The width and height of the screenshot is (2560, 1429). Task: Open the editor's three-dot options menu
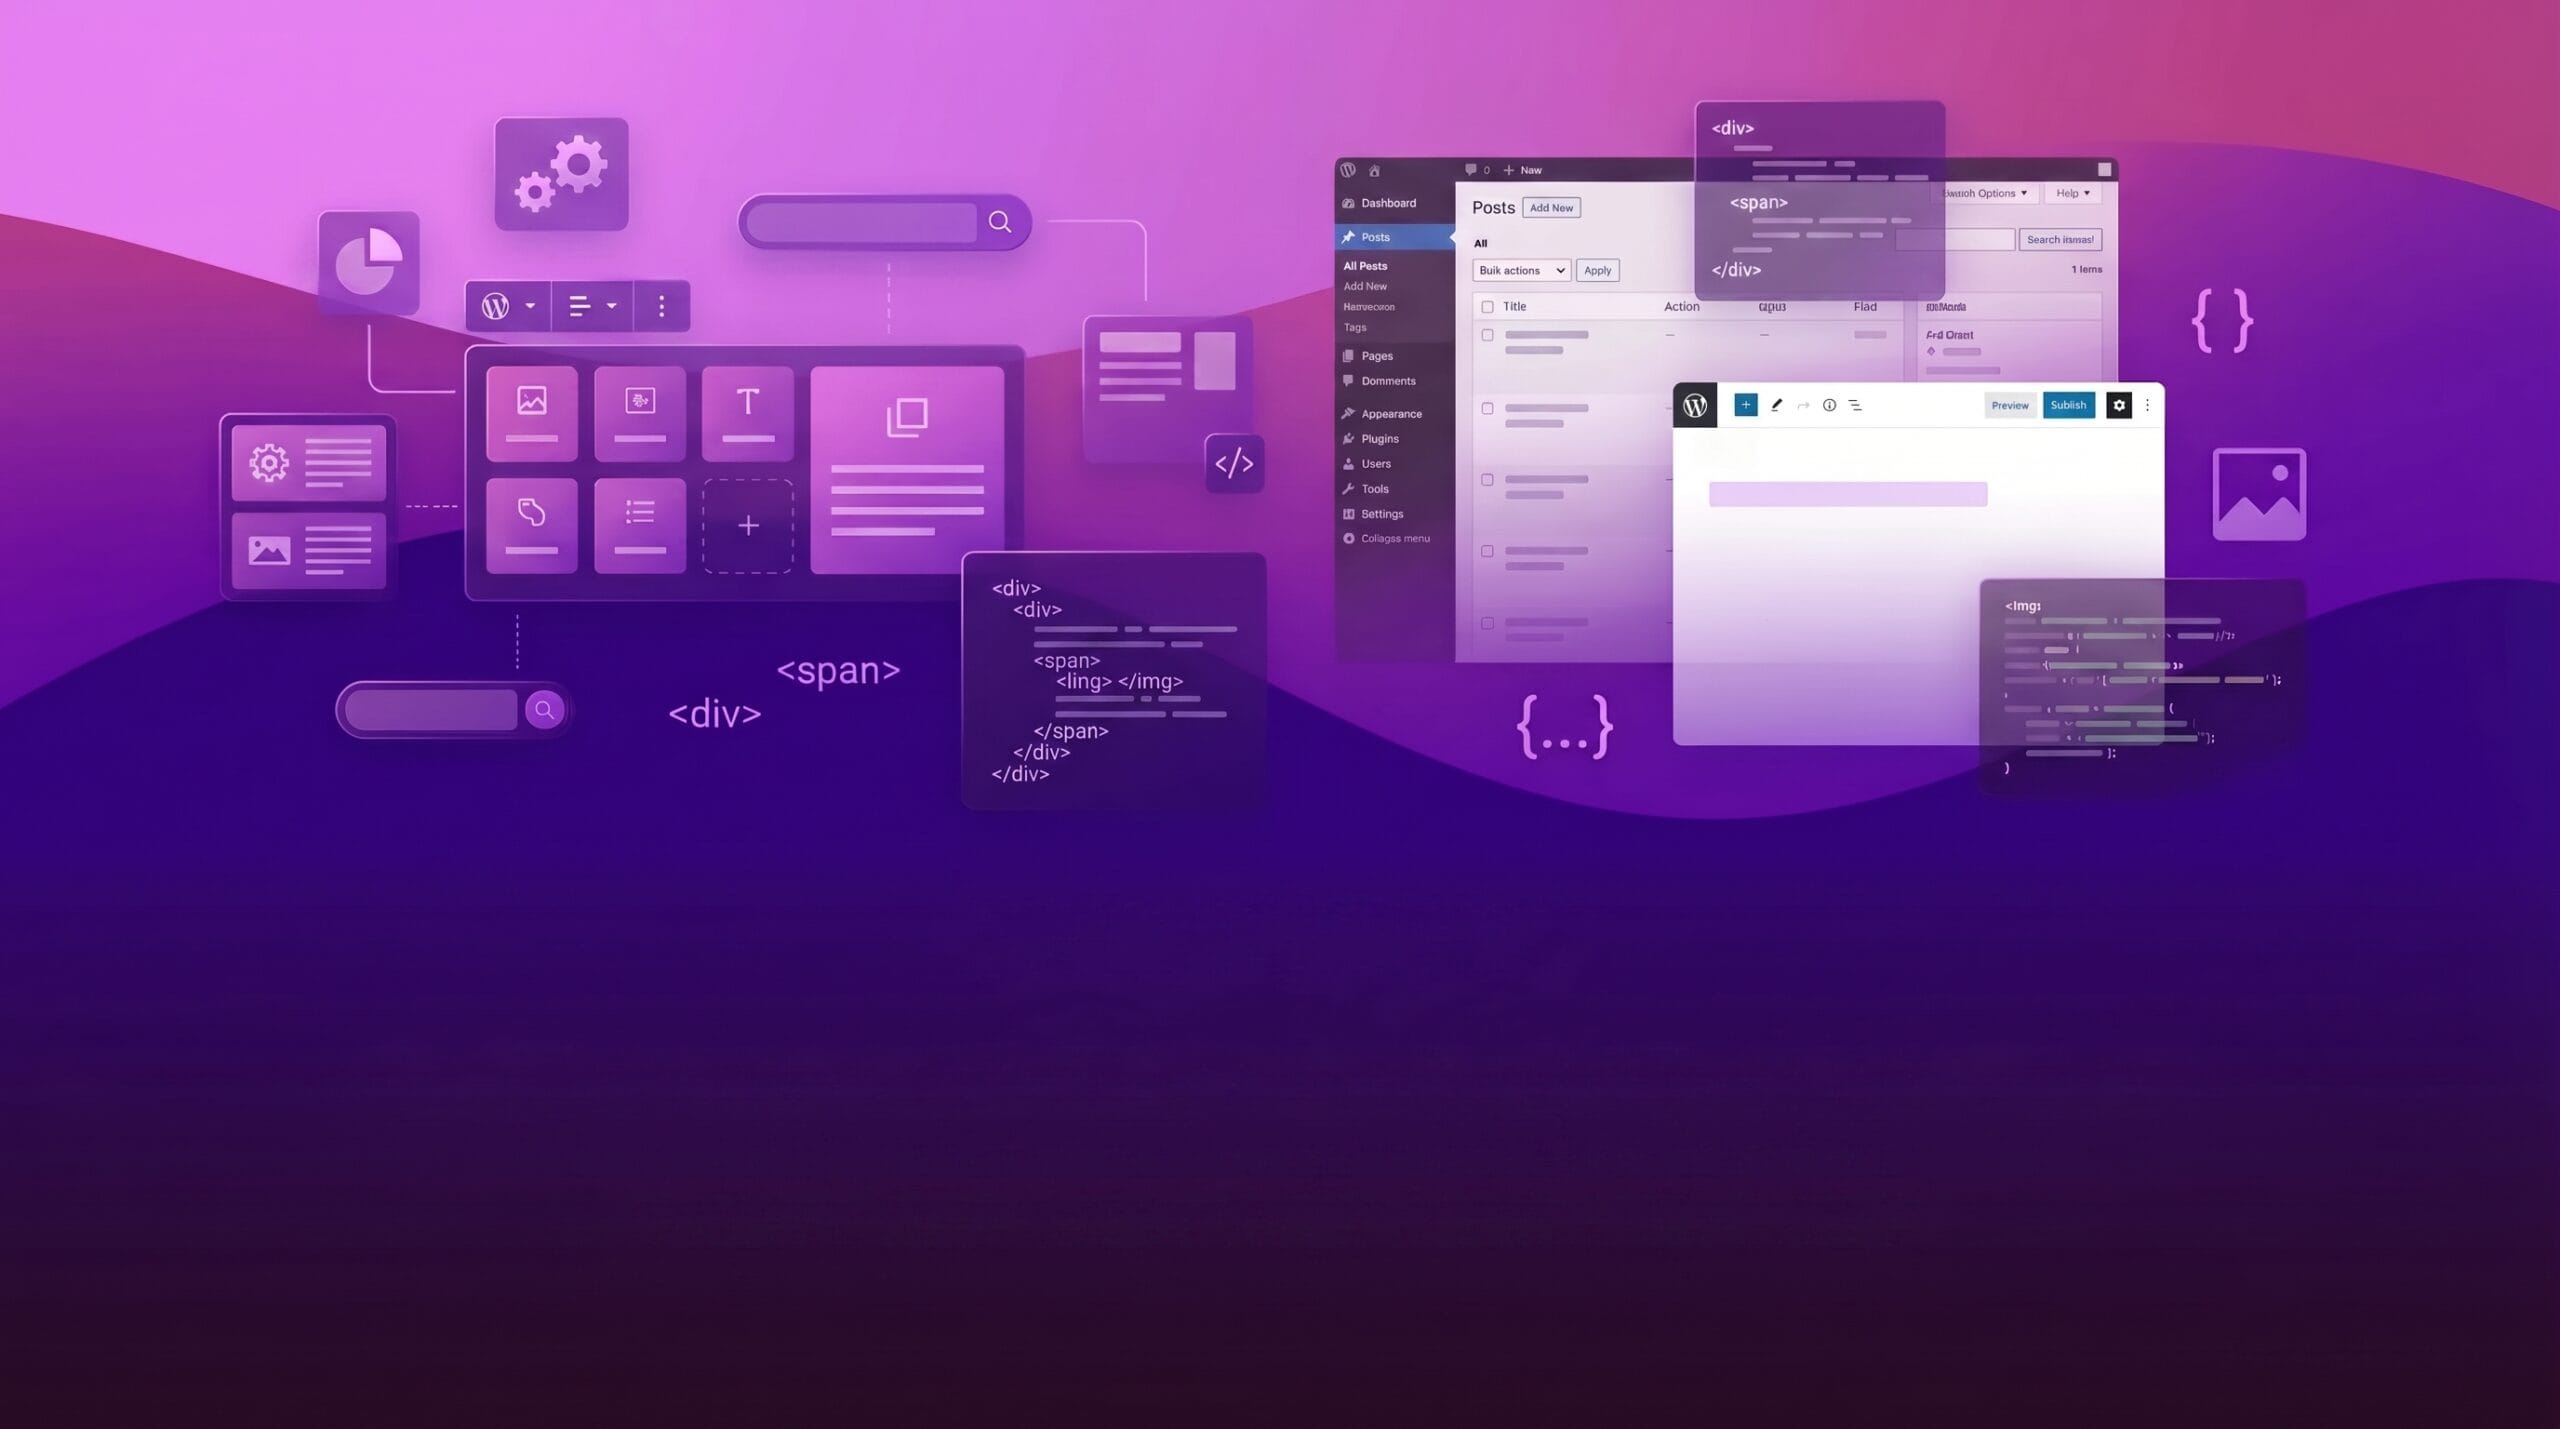pos(2147,405)
